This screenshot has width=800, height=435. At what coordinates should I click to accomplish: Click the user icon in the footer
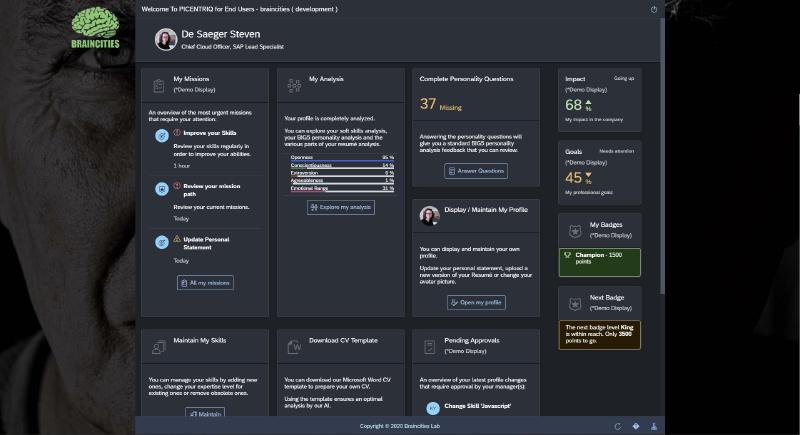(x=654, y=426)
